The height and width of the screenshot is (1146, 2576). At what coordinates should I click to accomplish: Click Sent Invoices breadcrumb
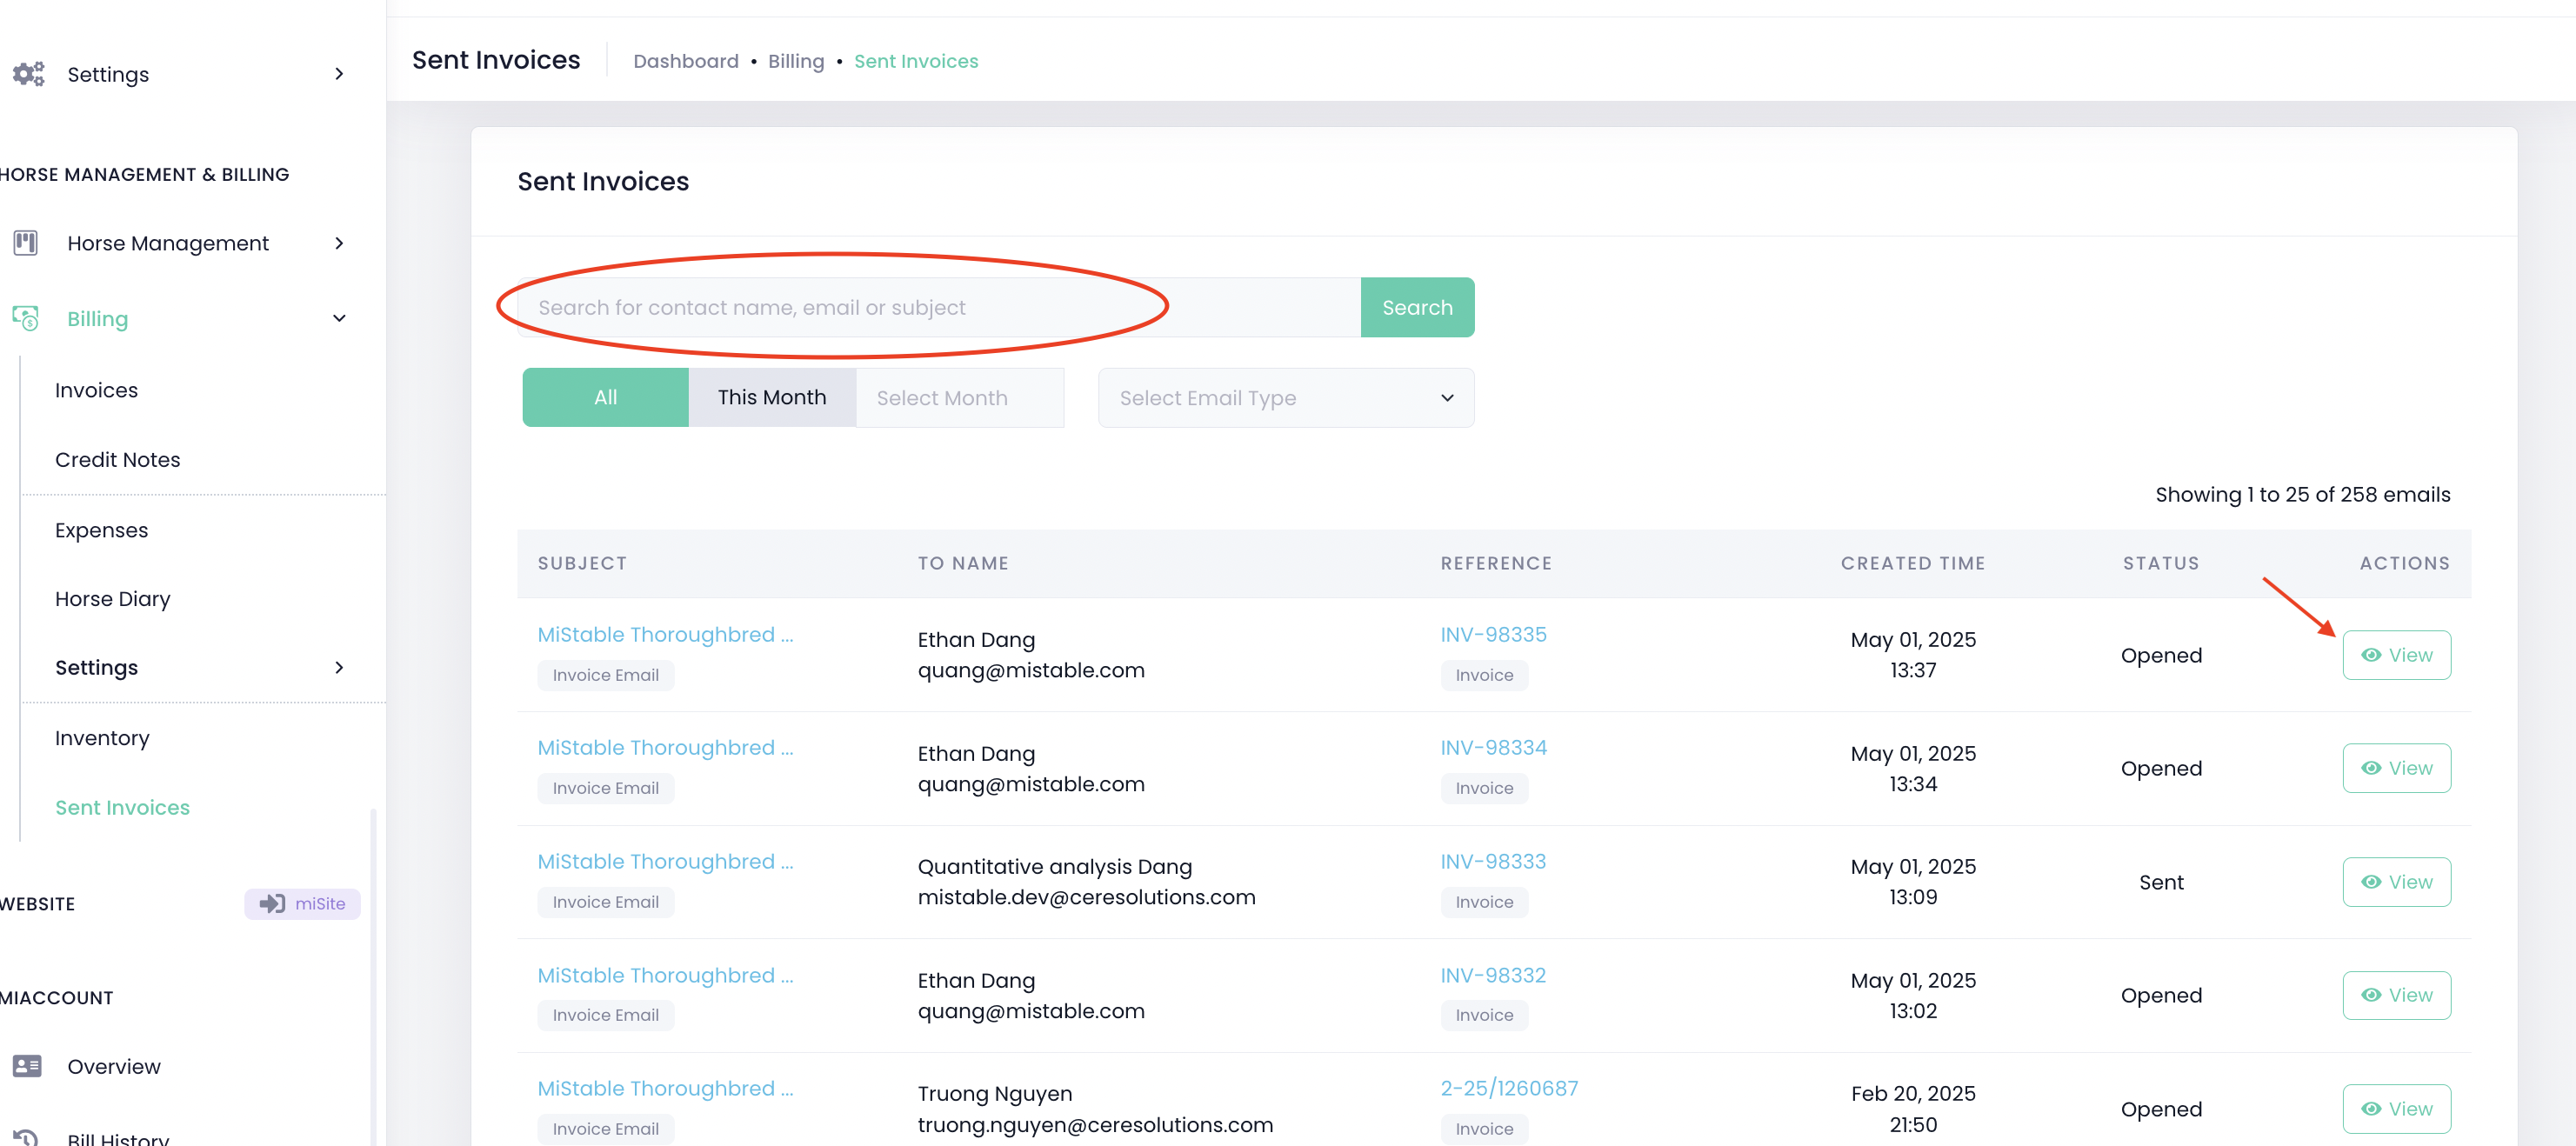[x=916, y=61]
